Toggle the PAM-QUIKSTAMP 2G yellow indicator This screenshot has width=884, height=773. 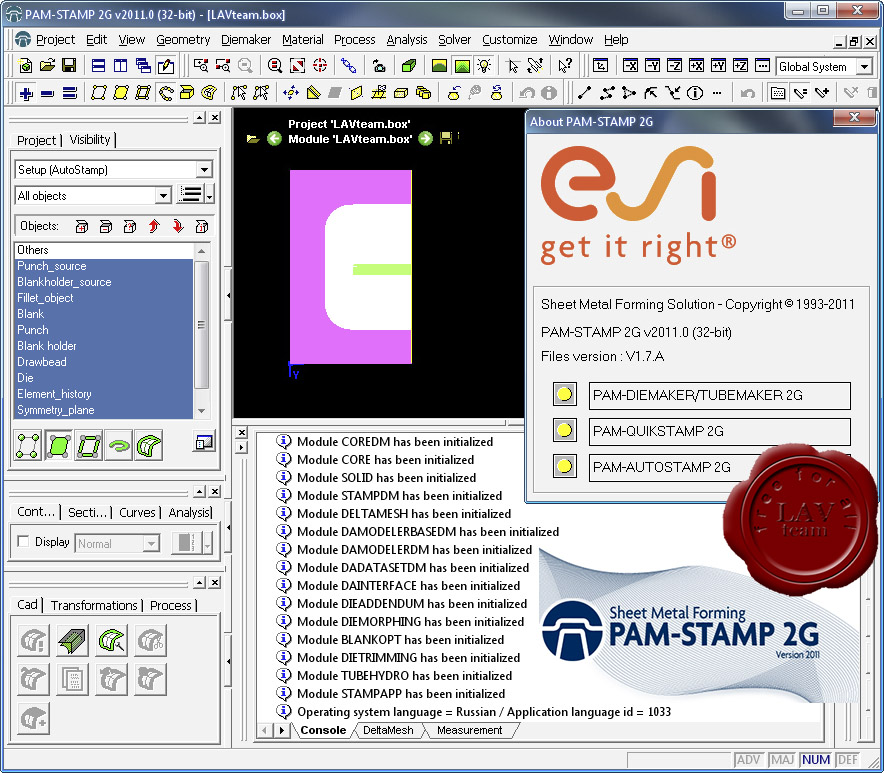point(564,430)
